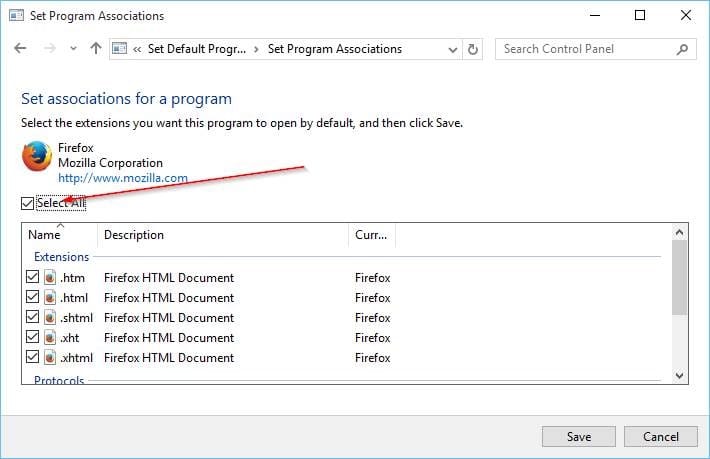Focus the Search Control Panel field

click(x=595, y=49)
